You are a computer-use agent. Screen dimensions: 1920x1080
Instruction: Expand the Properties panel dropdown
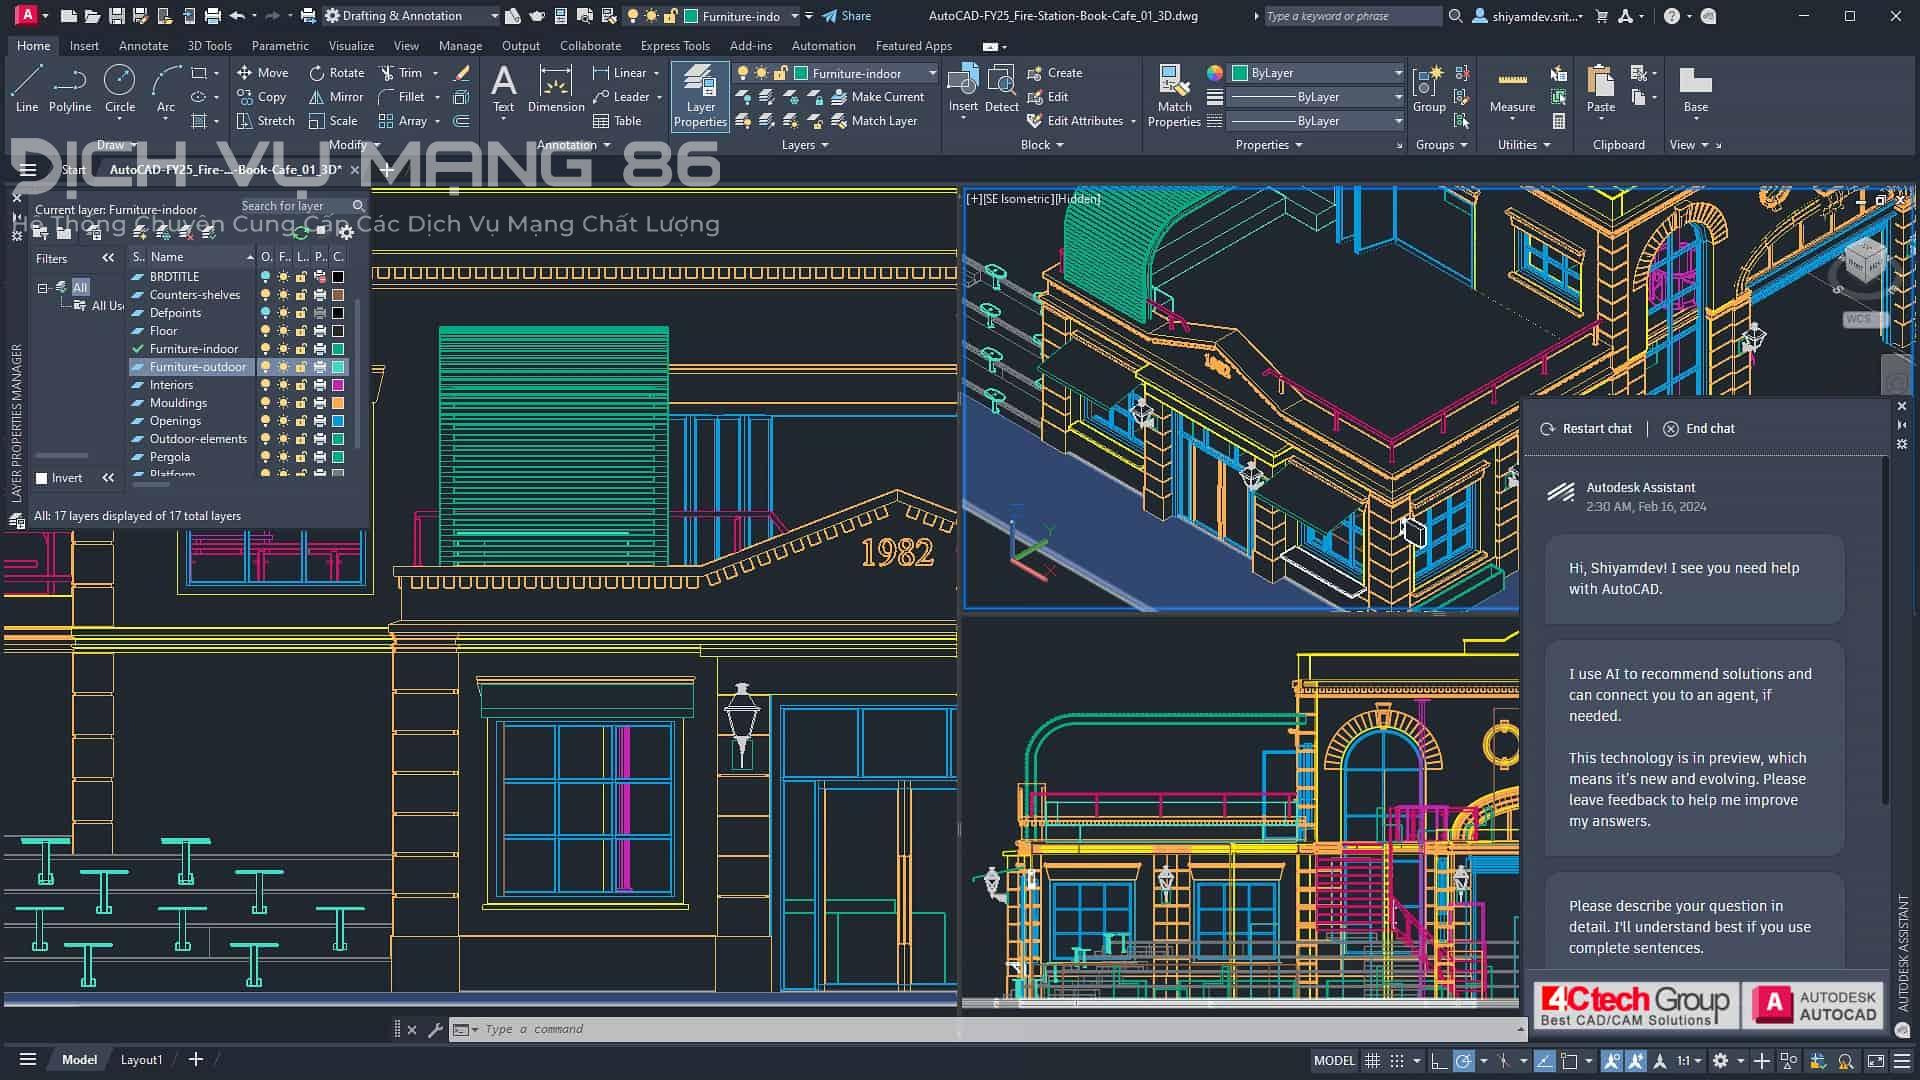pos(1269,145)
